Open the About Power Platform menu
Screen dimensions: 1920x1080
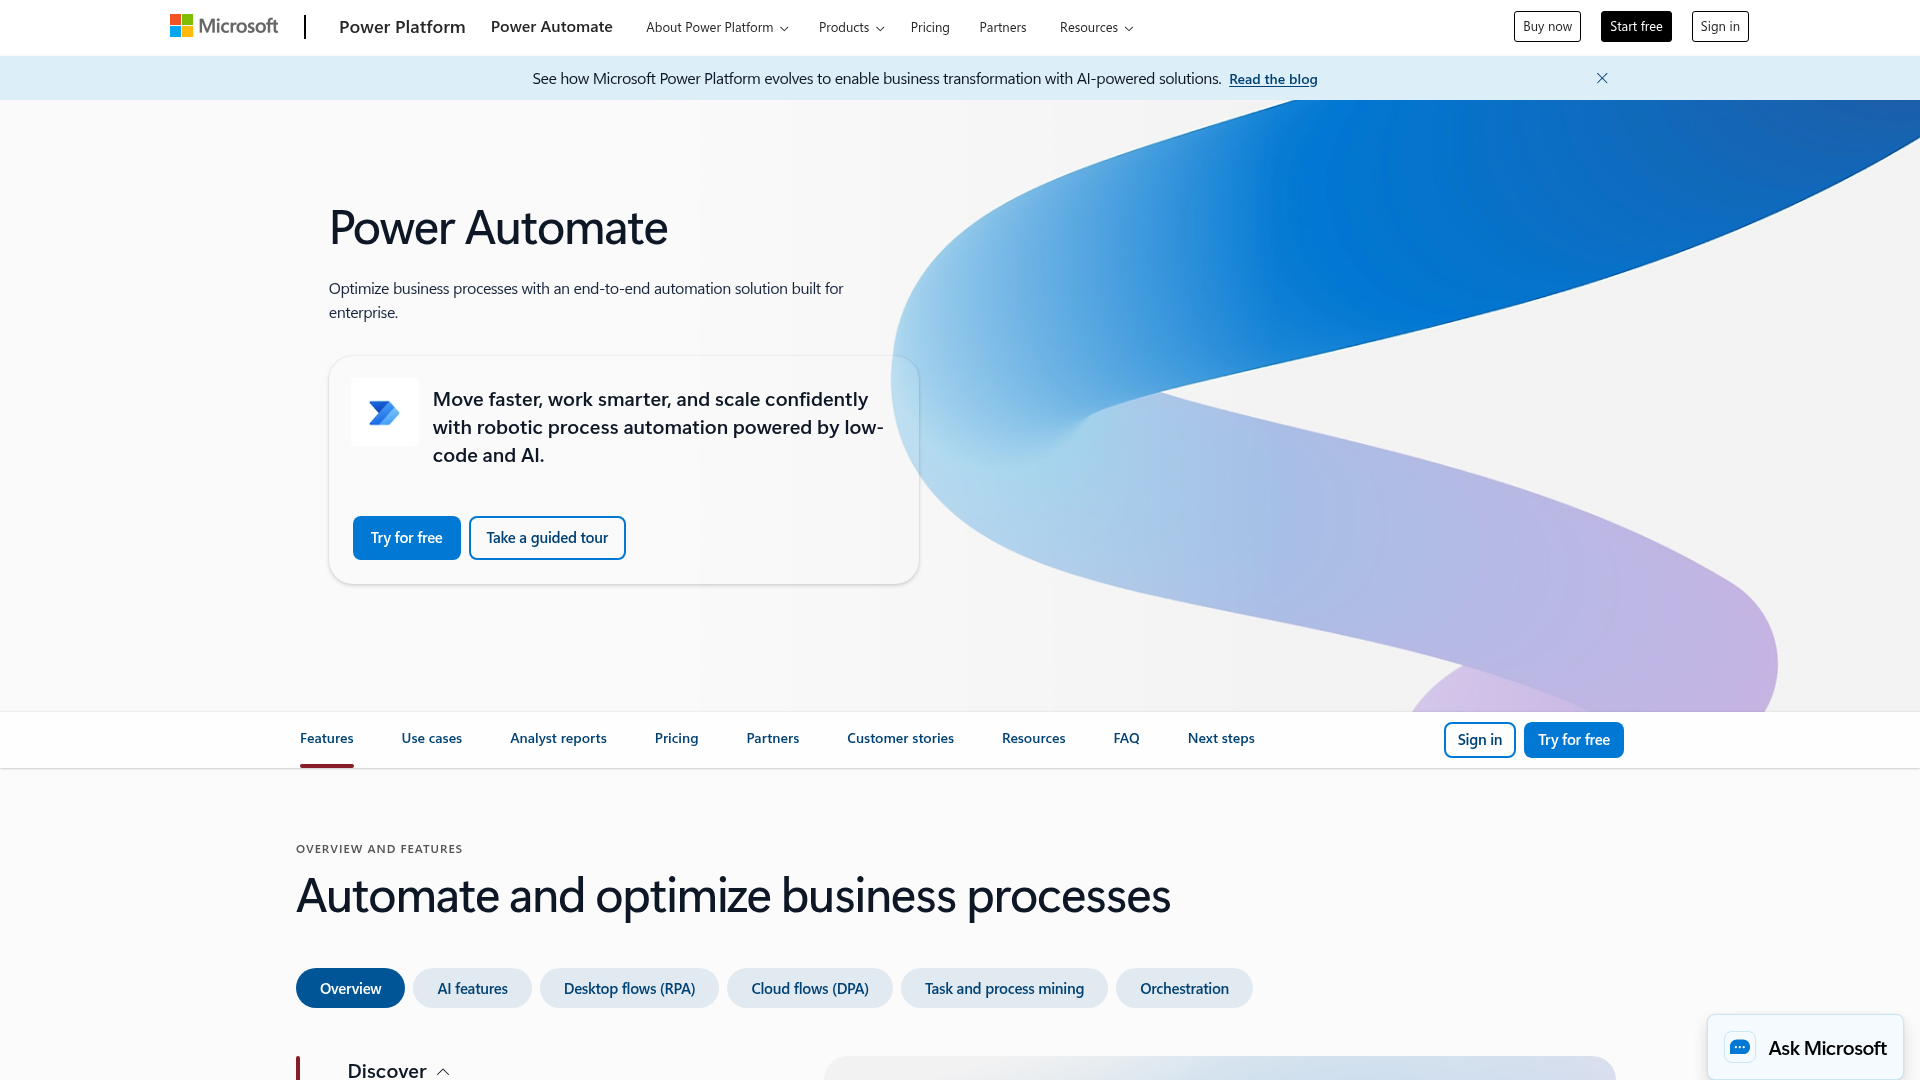pos(715,27)
